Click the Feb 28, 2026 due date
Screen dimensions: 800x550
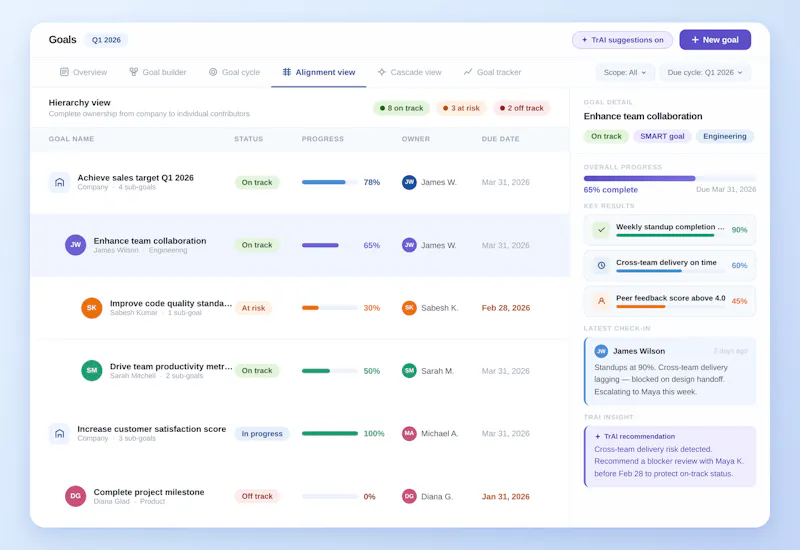click(506, 308)
